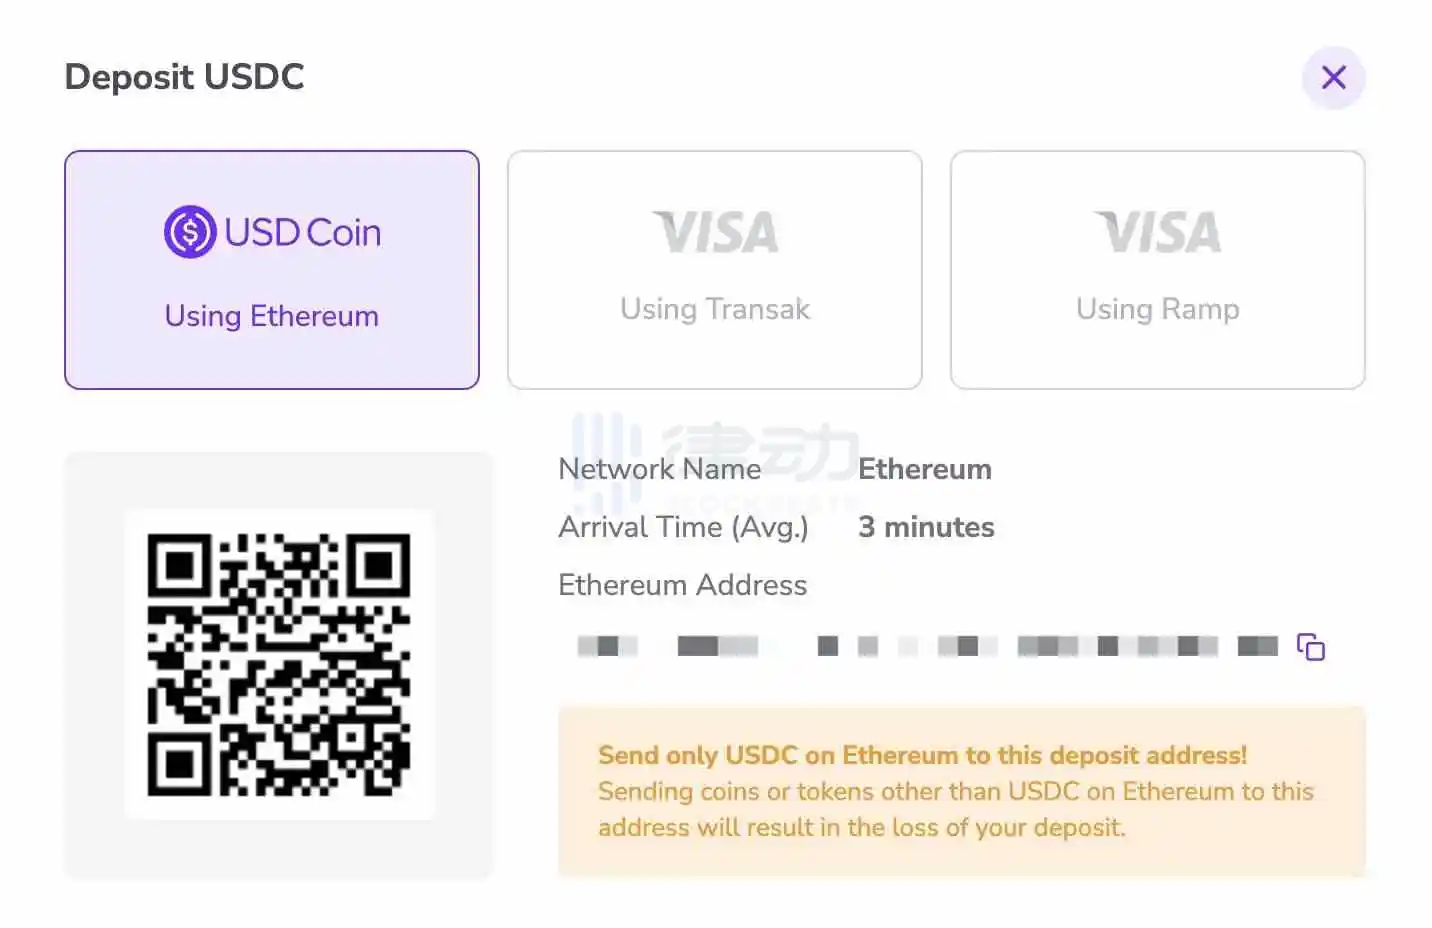Click the VISA logo above Using Ramp

tap(1157, 232)
